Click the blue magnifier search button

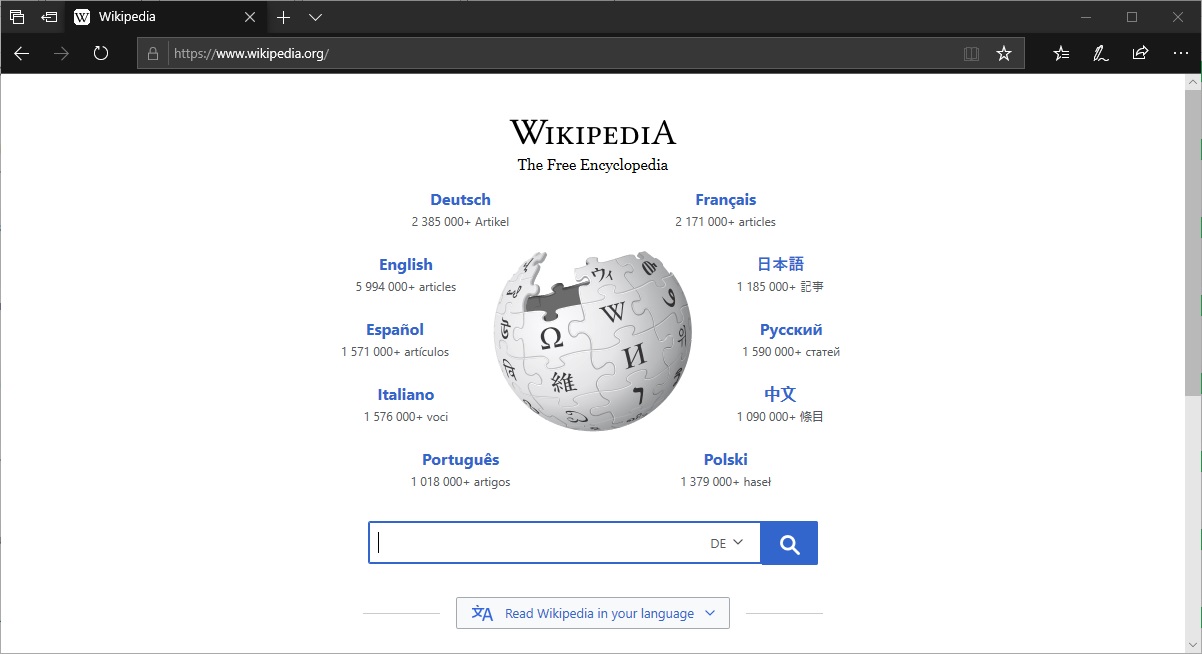coord(789,543)
